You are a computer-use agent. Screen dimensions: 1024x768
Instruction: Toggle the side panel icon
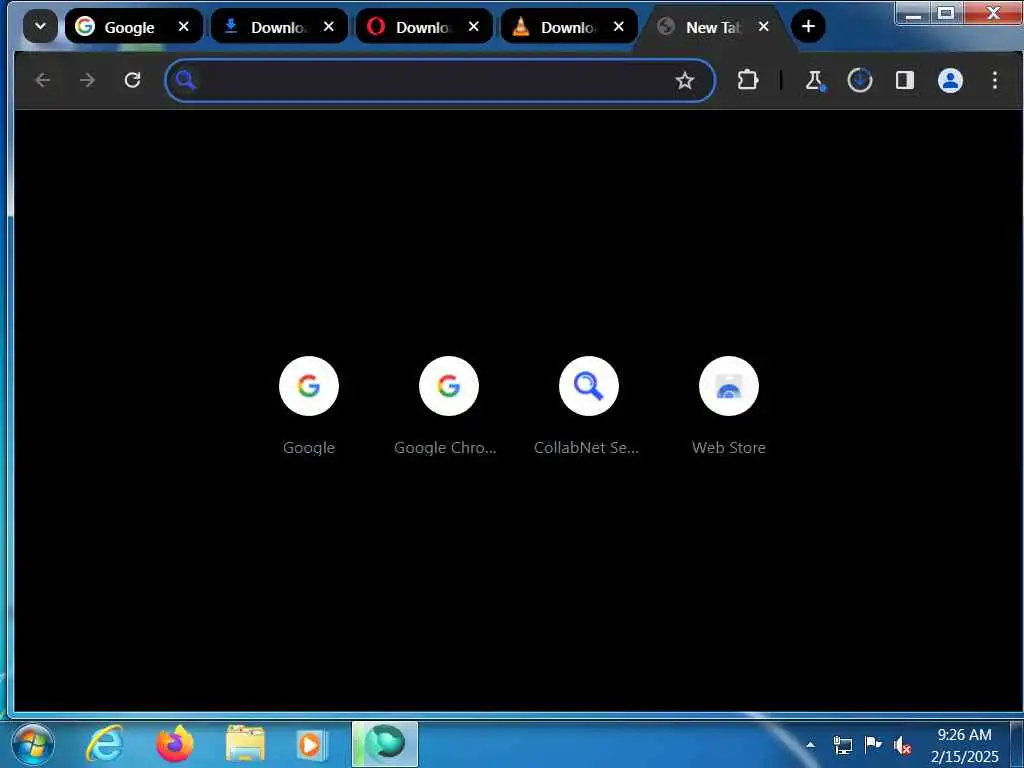904,80
